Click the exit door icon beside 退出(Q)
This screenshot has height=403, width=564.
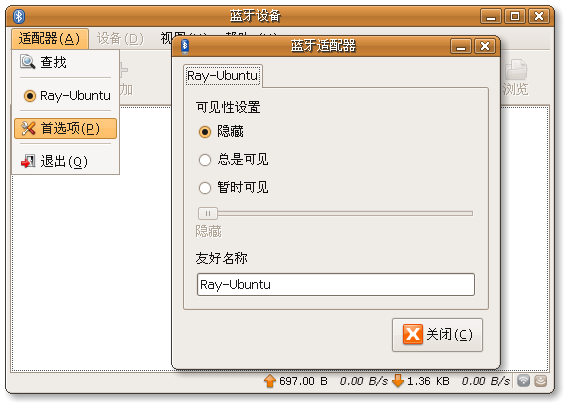pos(28,162)
